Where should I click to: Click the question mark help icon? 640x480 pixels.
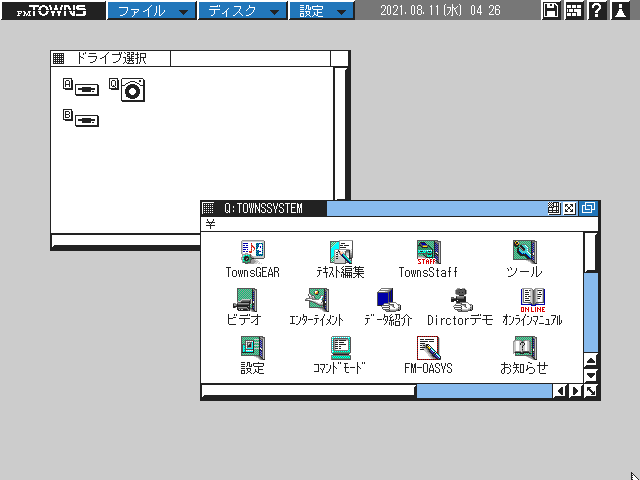597,10
